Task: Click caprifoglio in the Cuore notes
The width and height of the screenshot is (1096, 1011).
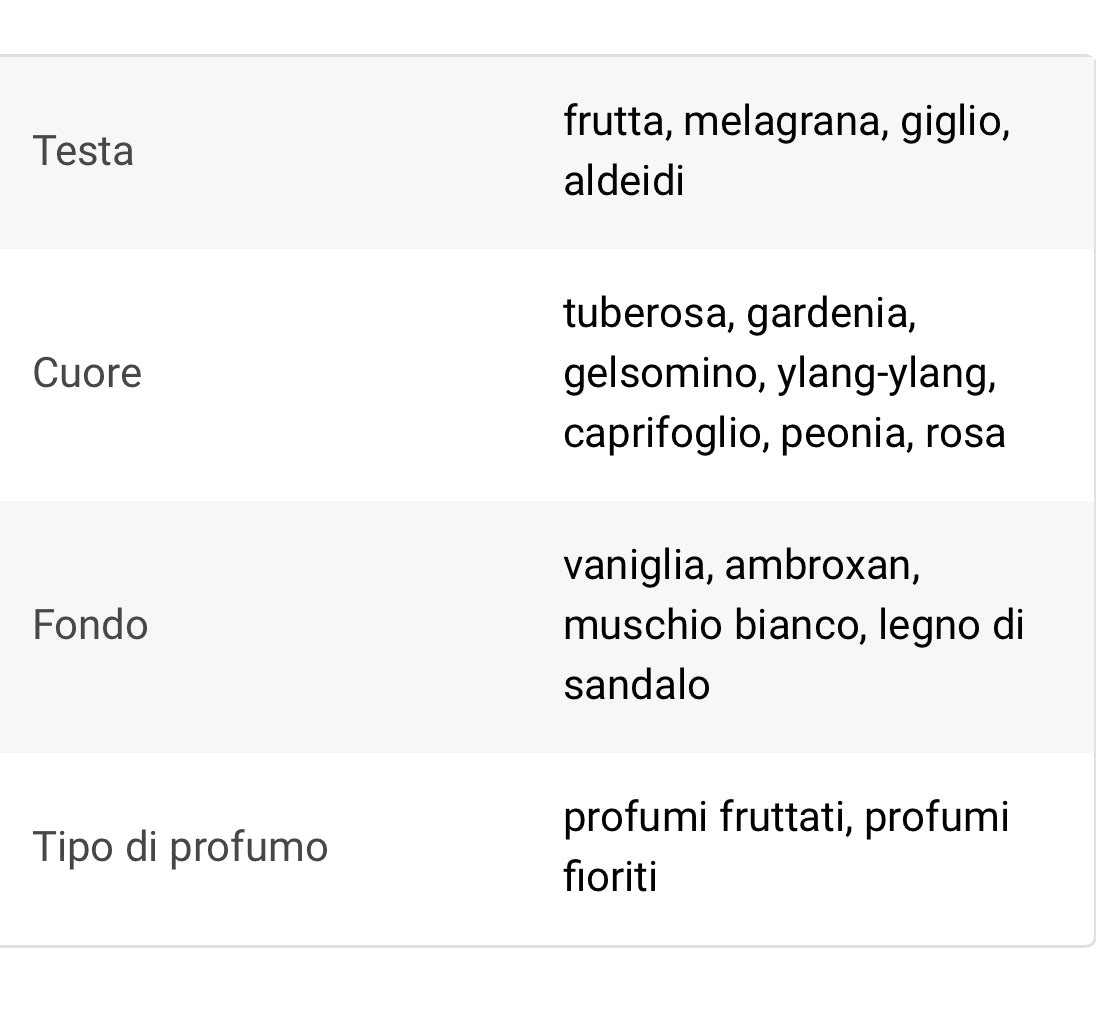Action: coord(662,434)
